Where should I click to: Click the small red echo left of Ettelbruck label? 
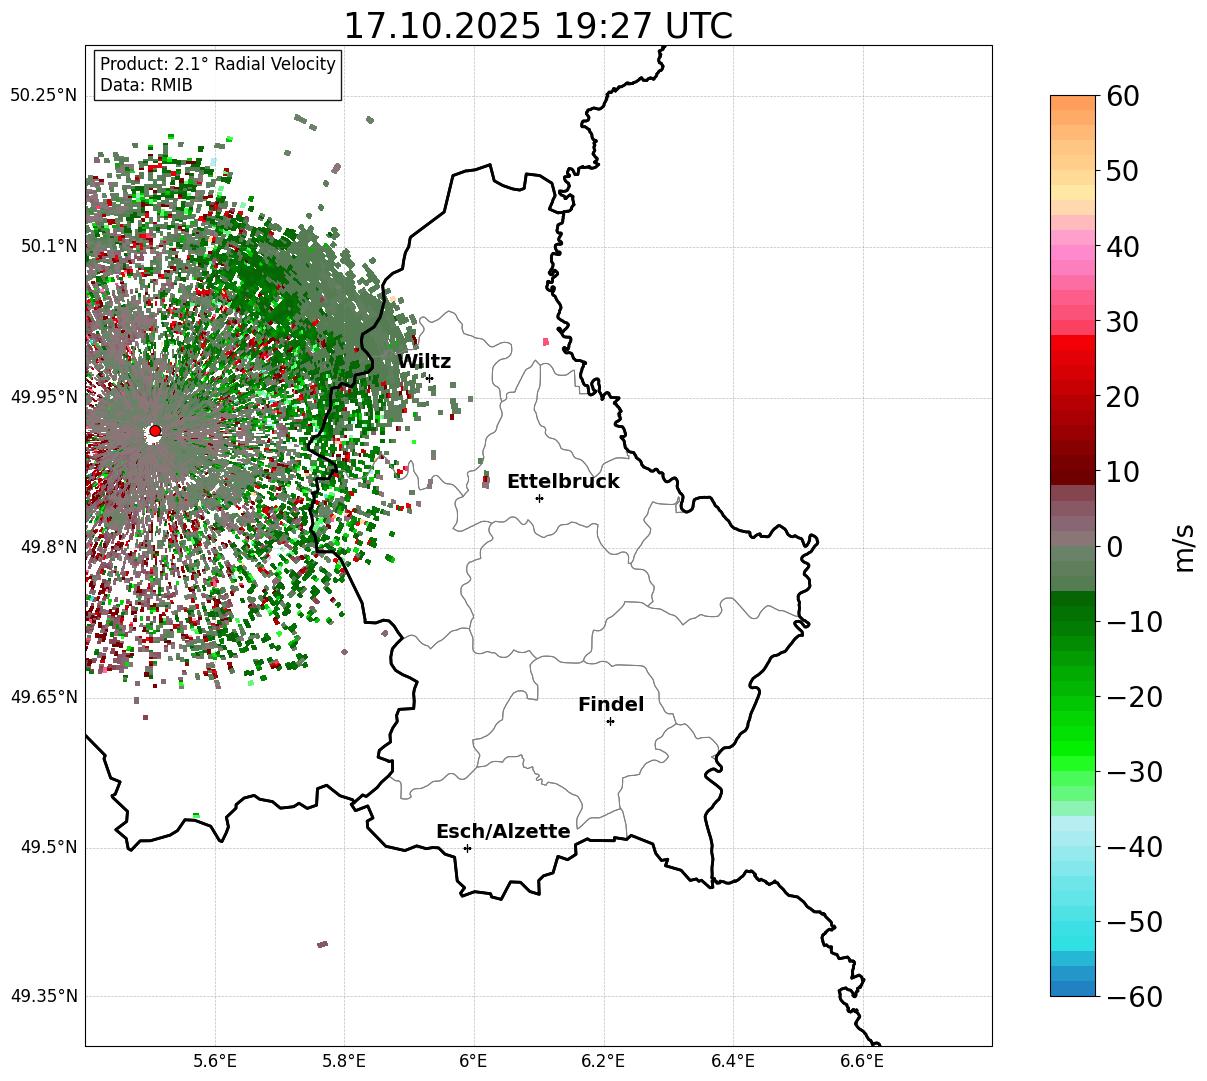[486, 481]
